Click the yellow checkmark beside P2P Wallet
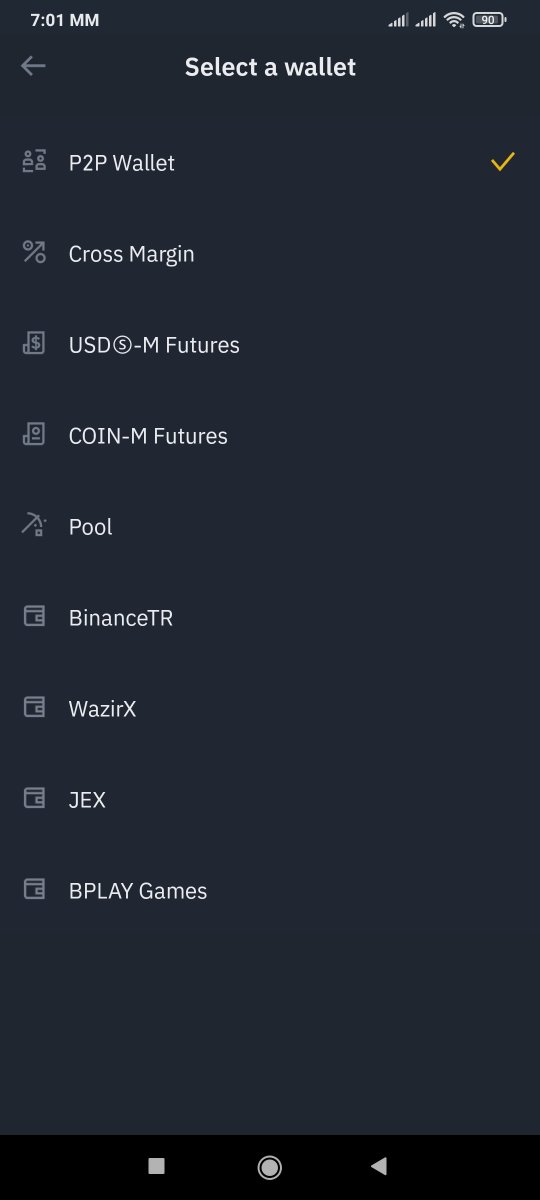540x1200 pixels. (503, 161)
